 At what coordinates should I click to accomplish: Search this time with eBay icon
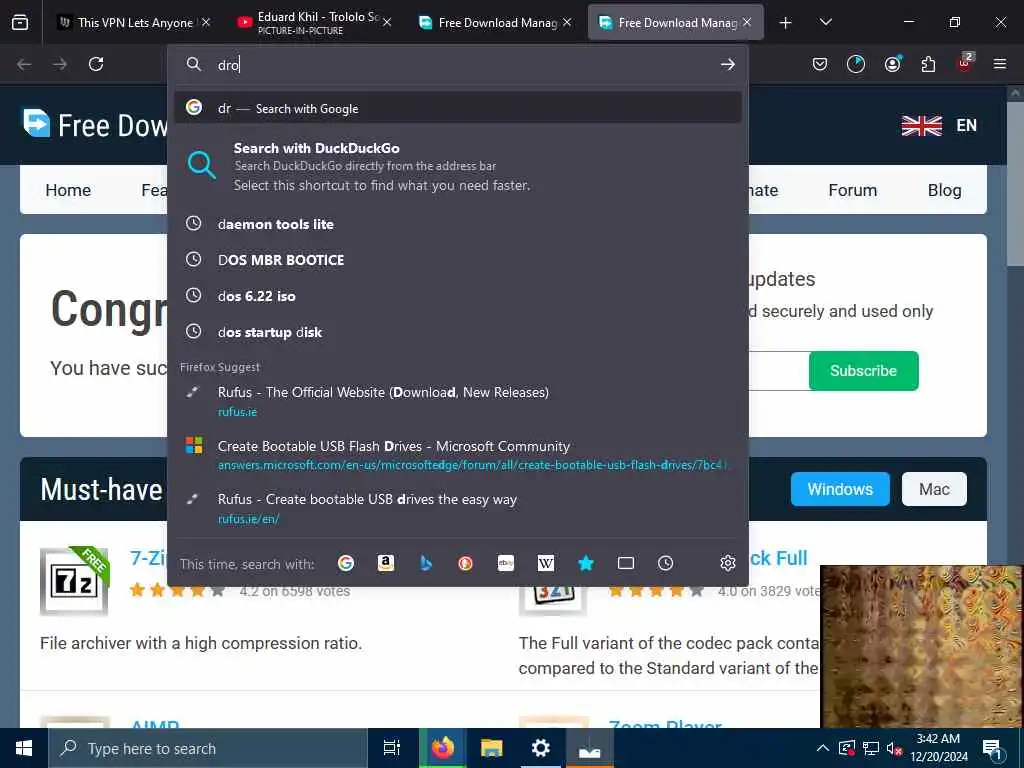tap(506, 563)
